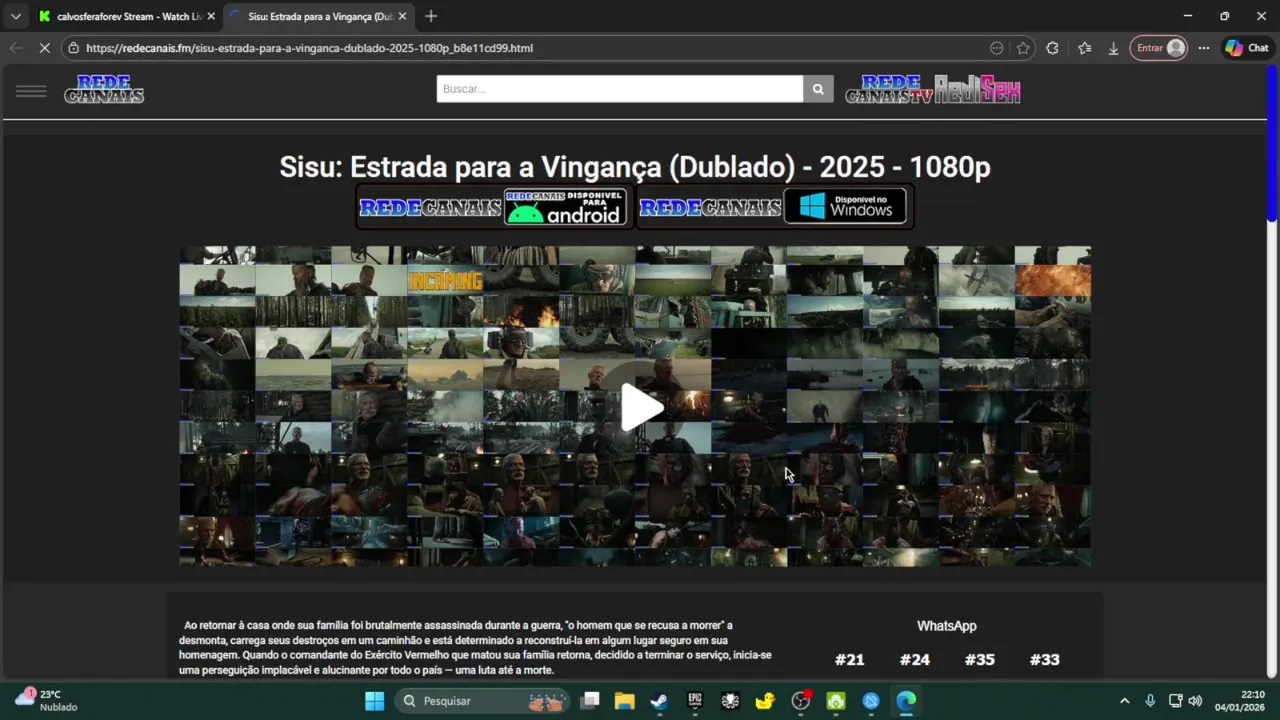The width and height of the screenshot is (1280, 720).
Task: Open a new browser tab
Action: [x=431, y=16]
